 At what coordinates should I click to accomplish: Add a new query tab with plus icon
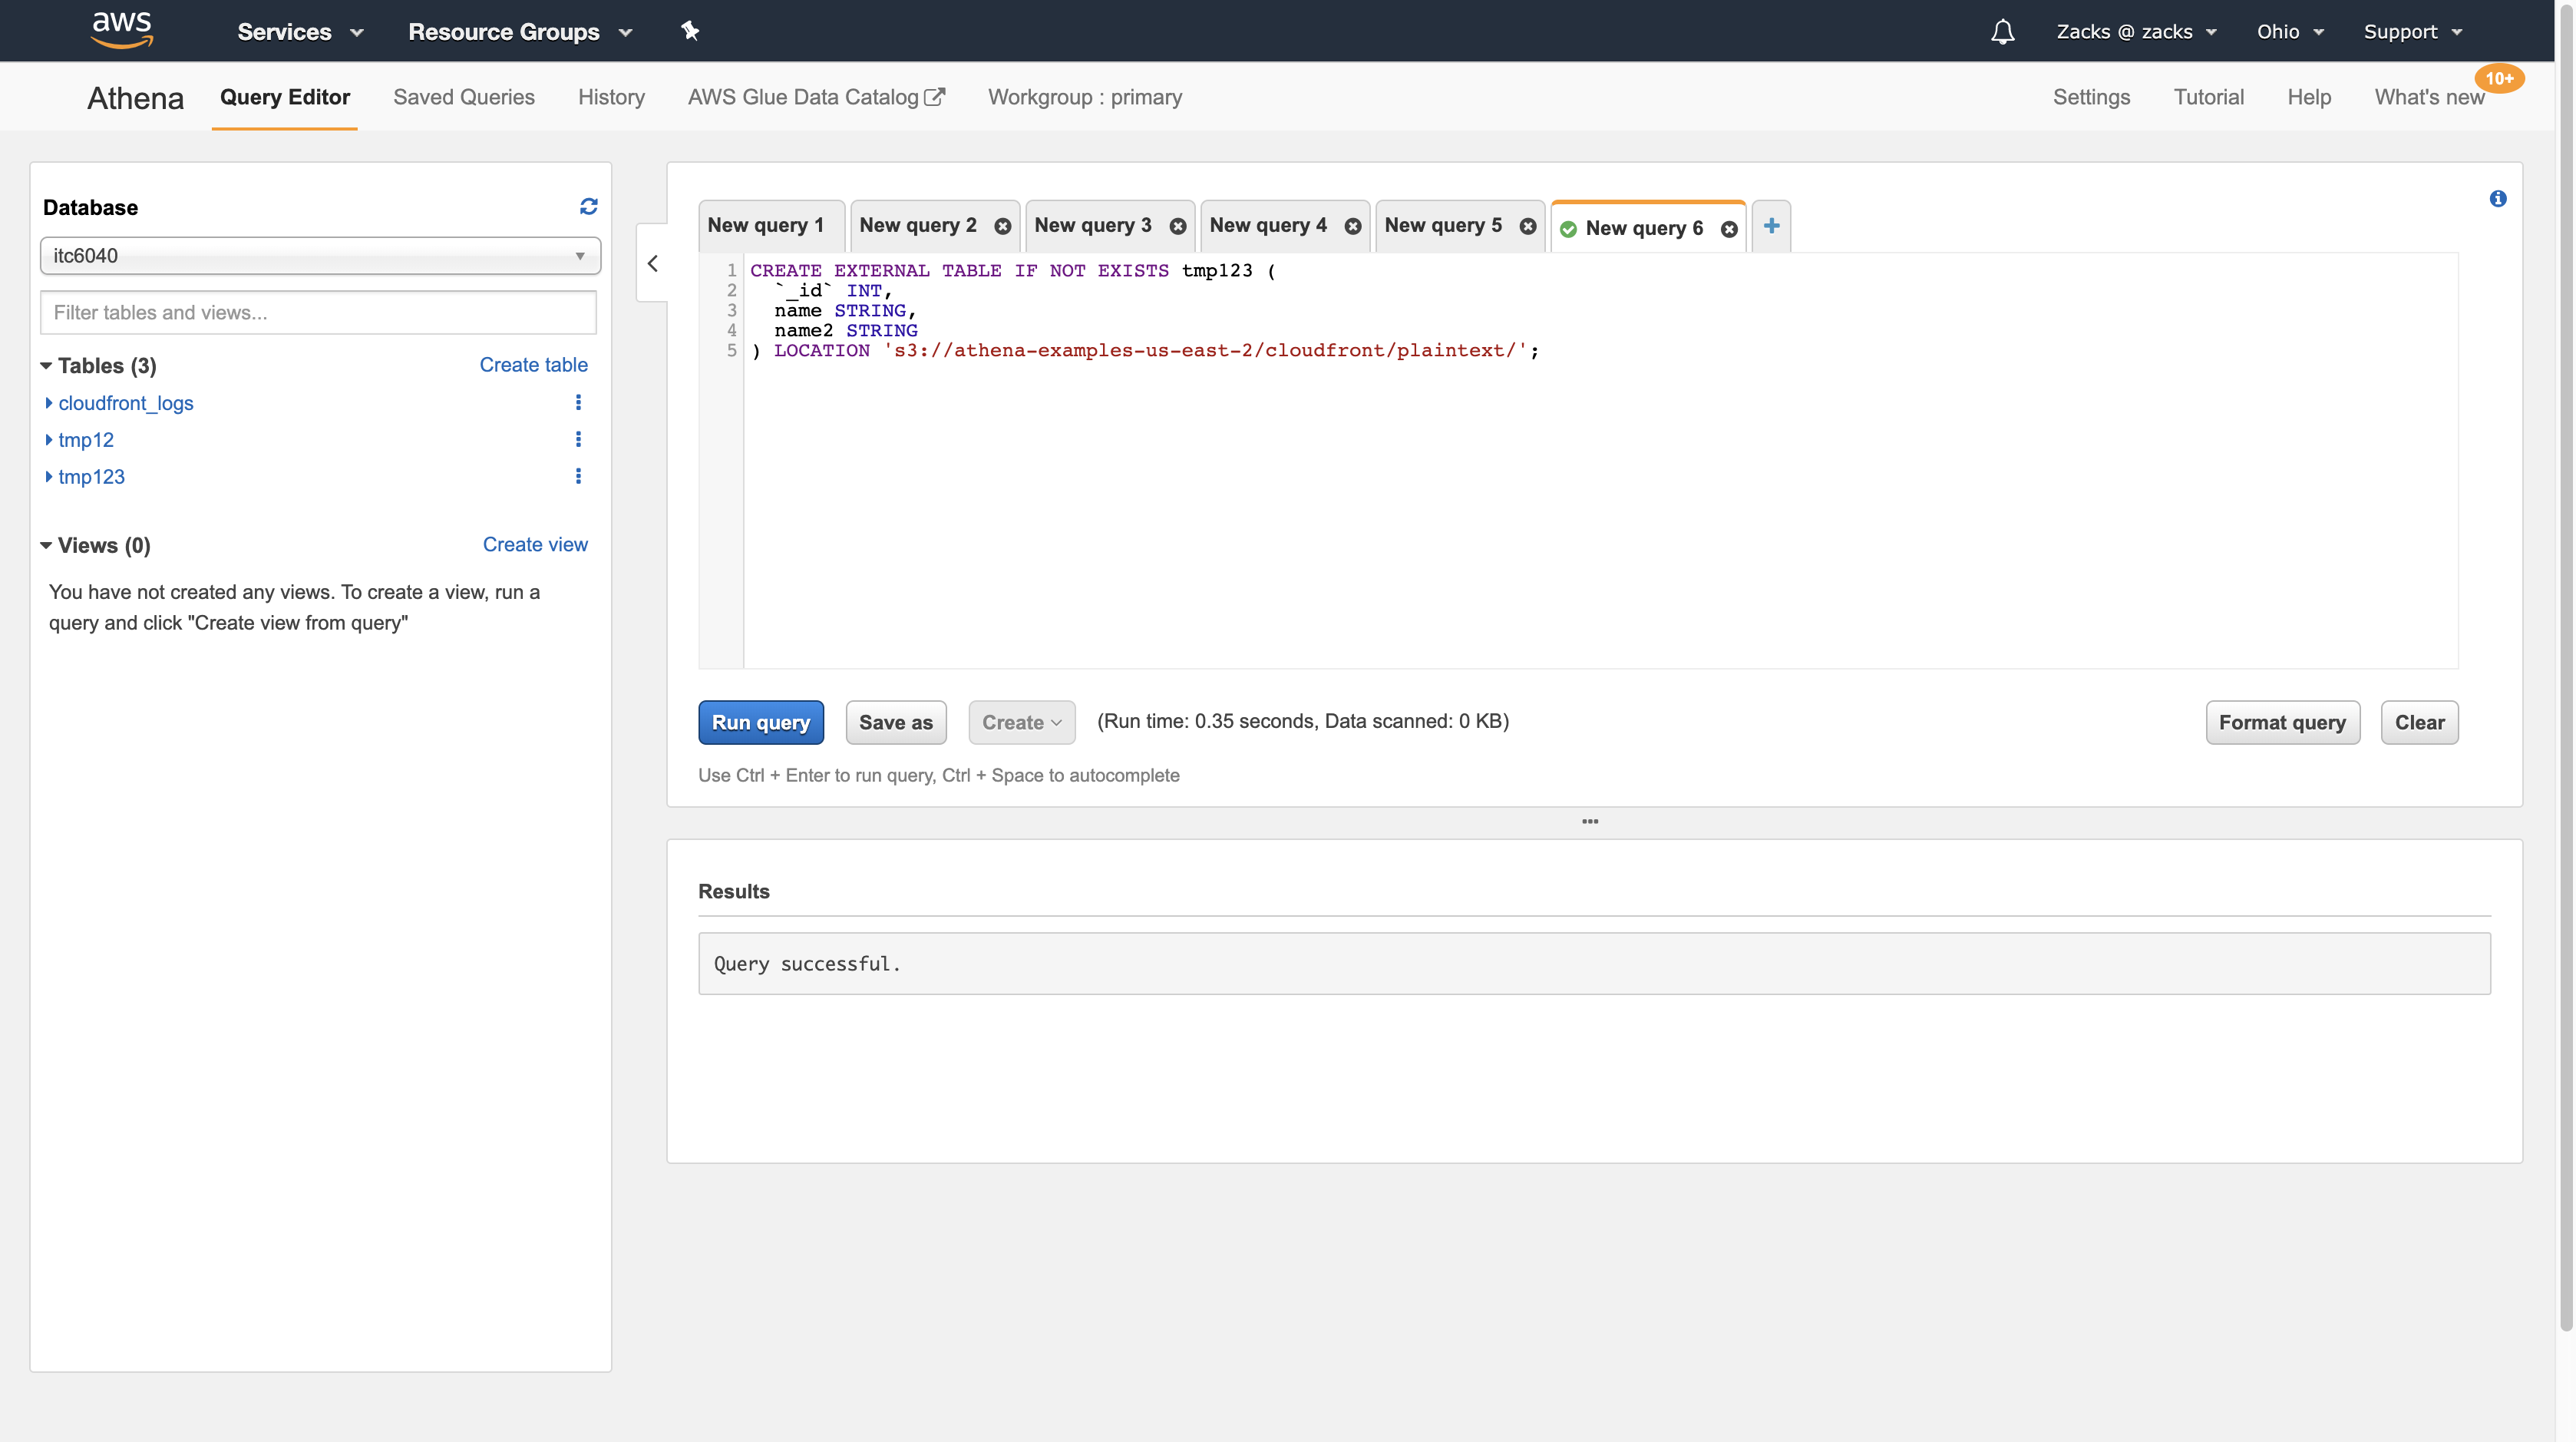pos(1771,226)
